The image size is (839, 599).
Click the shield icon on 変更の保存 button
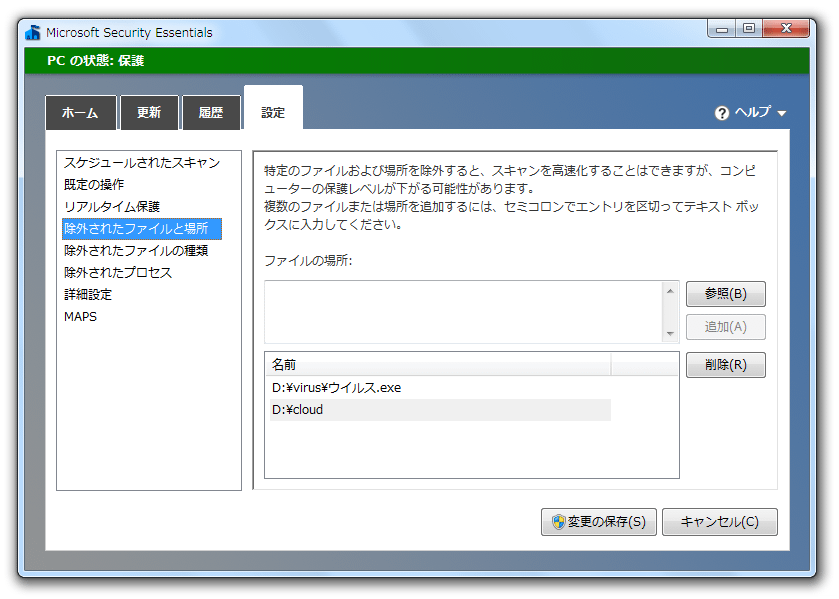559,522
